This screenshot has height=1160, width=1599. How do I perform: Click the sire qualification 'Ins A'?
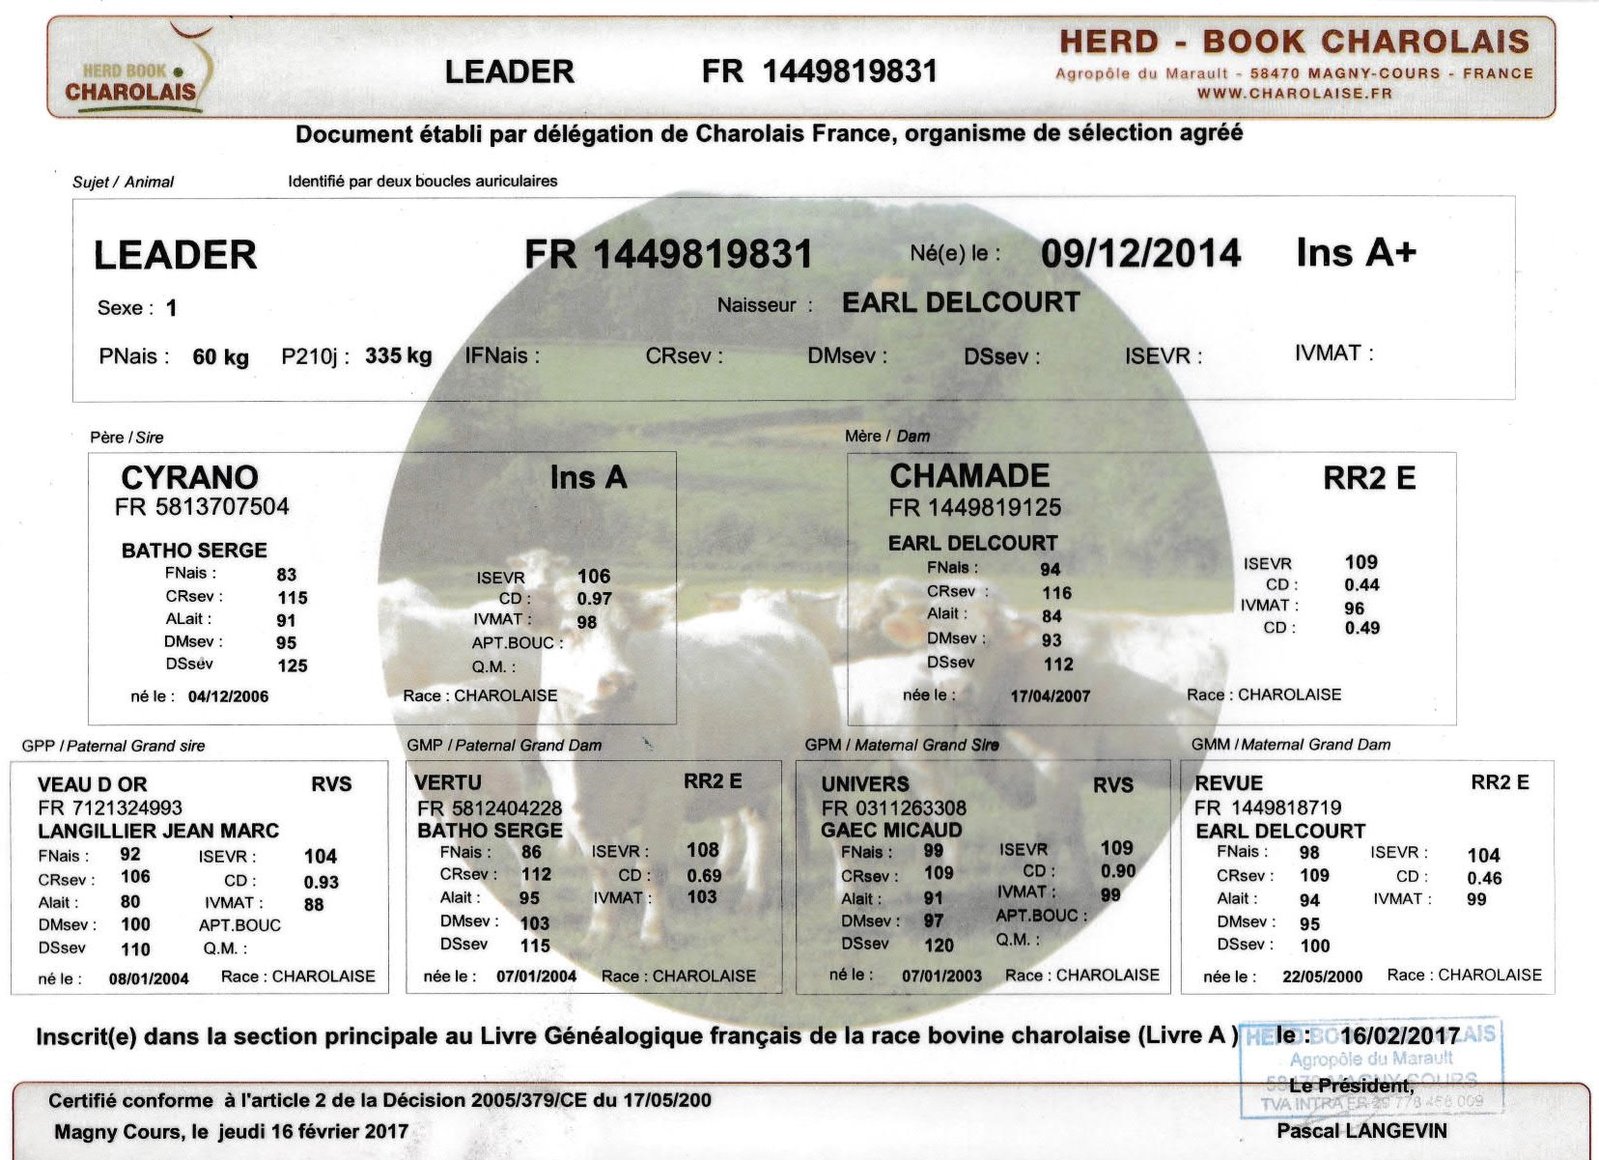(588, 478)
